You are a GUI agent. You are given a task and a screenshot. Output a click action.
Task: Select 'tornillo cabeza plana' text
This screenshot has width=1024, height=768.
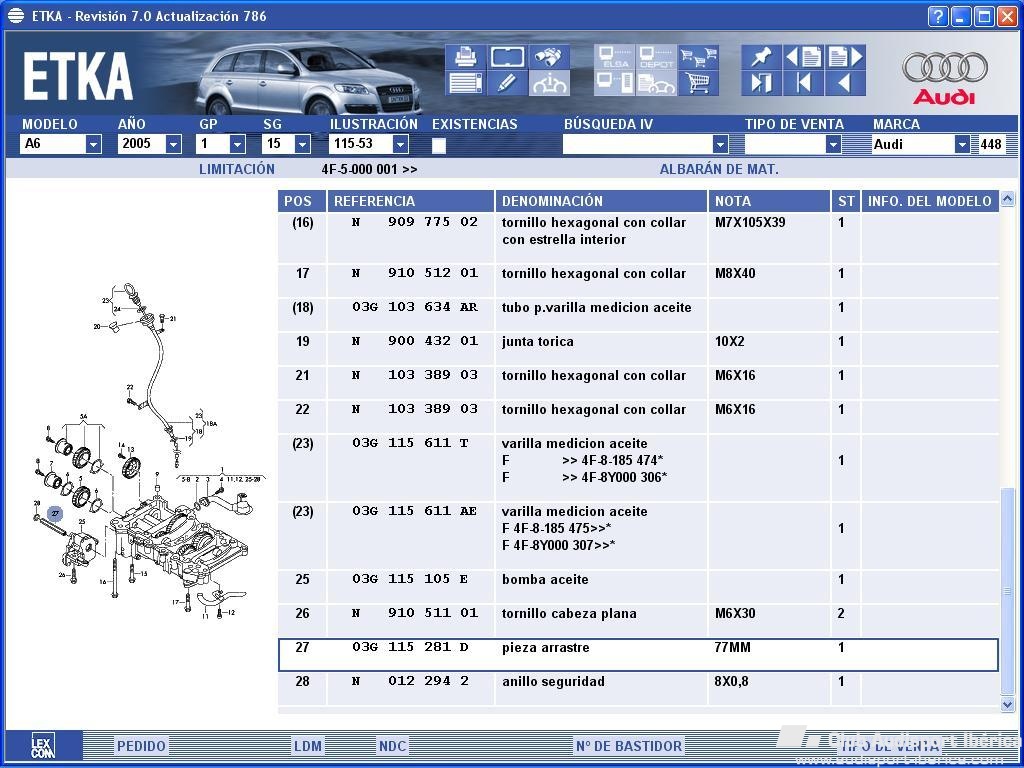point(569,613)
